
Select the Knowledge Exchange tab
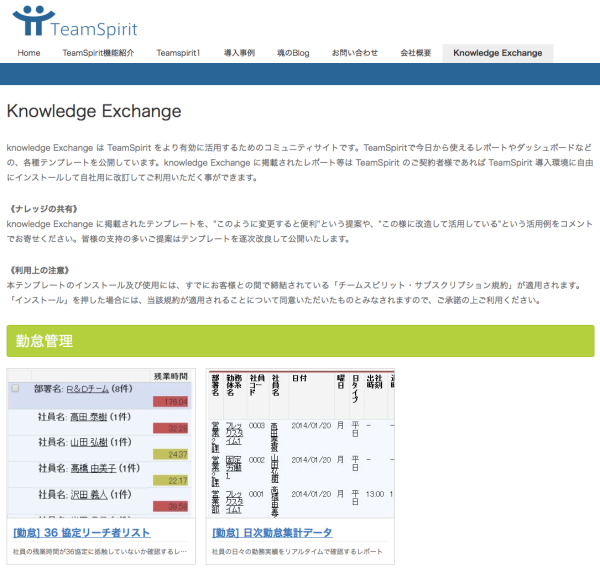[x=497, y=53]
